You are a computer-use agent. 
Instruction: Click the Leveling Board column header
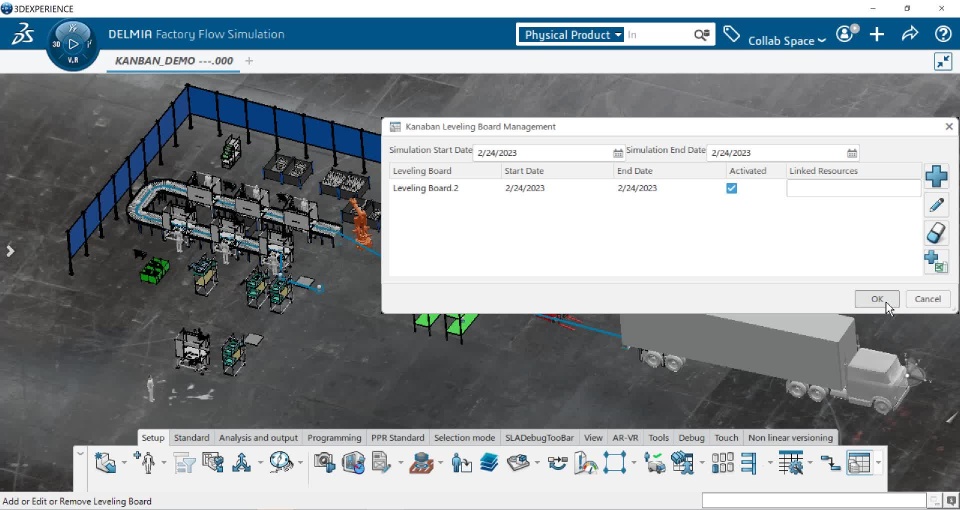pos(445,171)
